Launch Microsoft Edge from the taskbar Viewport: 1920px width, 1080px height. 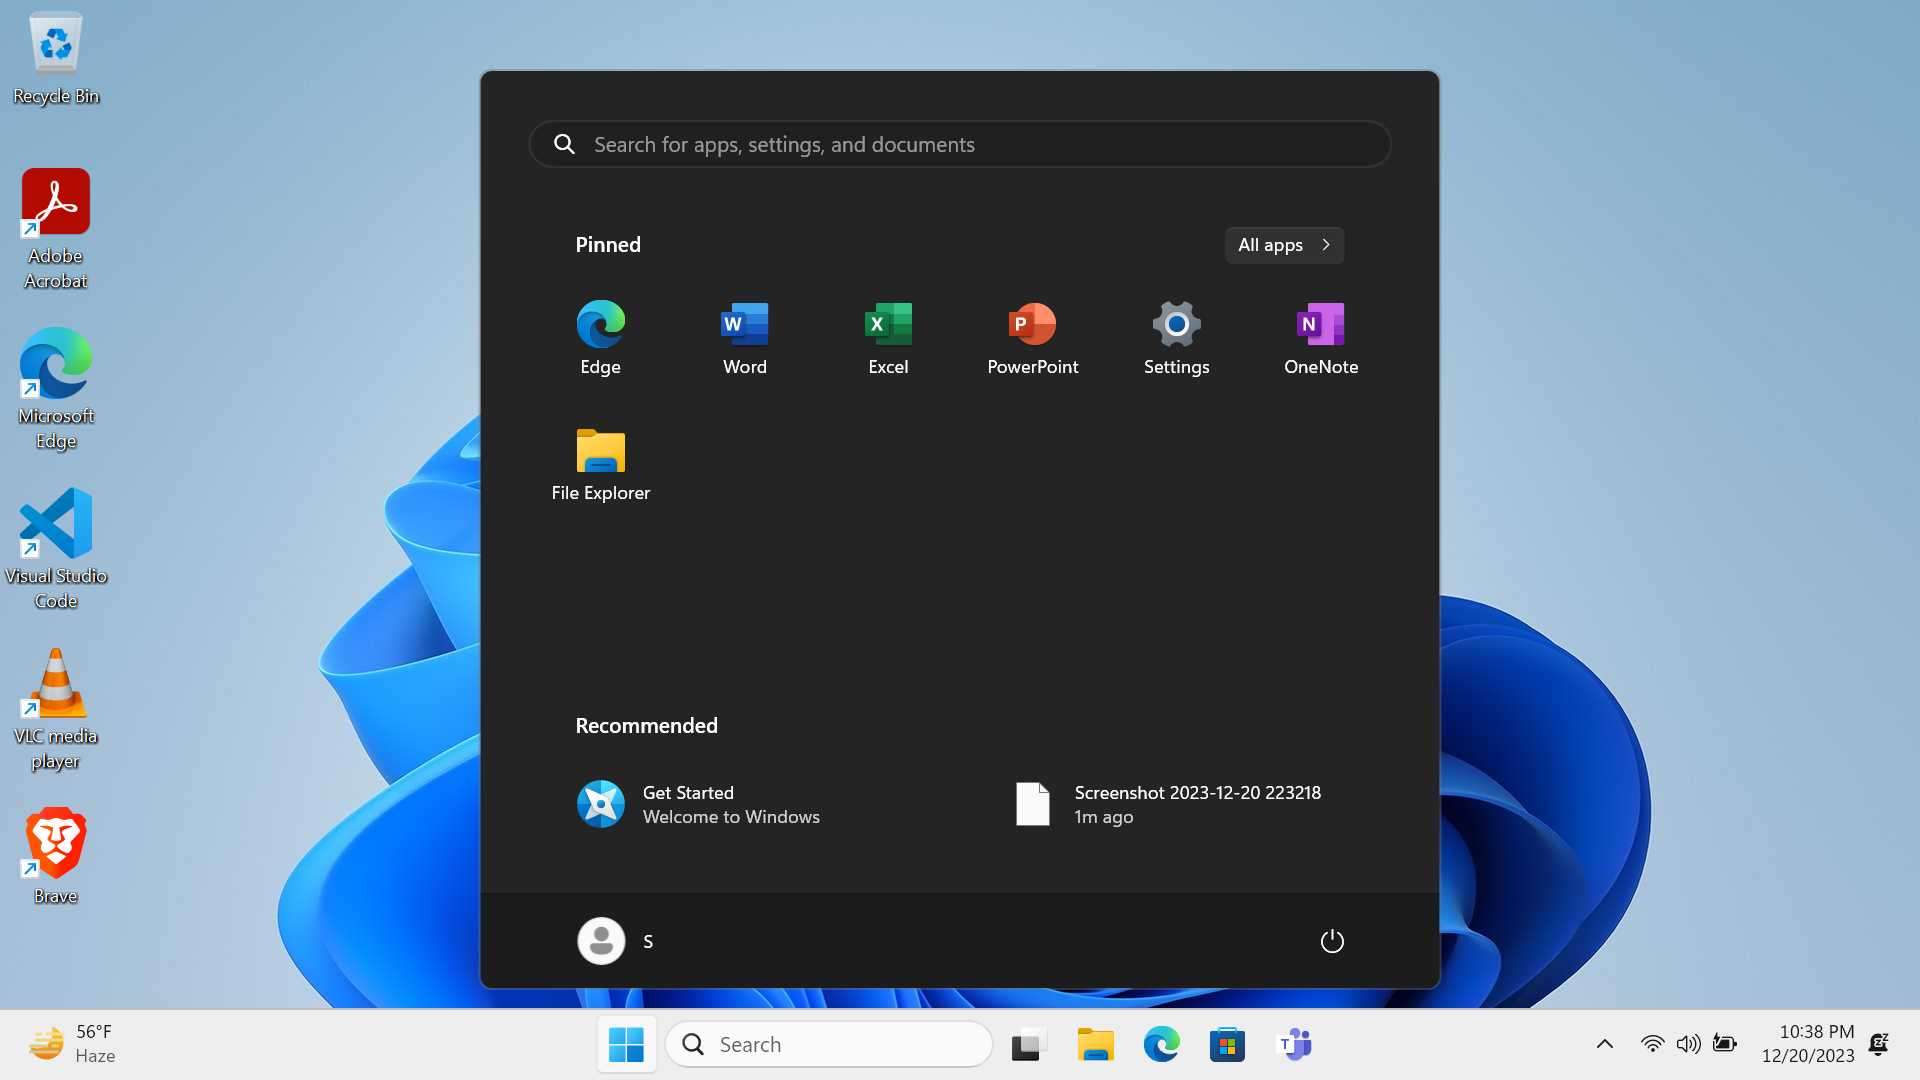point(1161,1045)
